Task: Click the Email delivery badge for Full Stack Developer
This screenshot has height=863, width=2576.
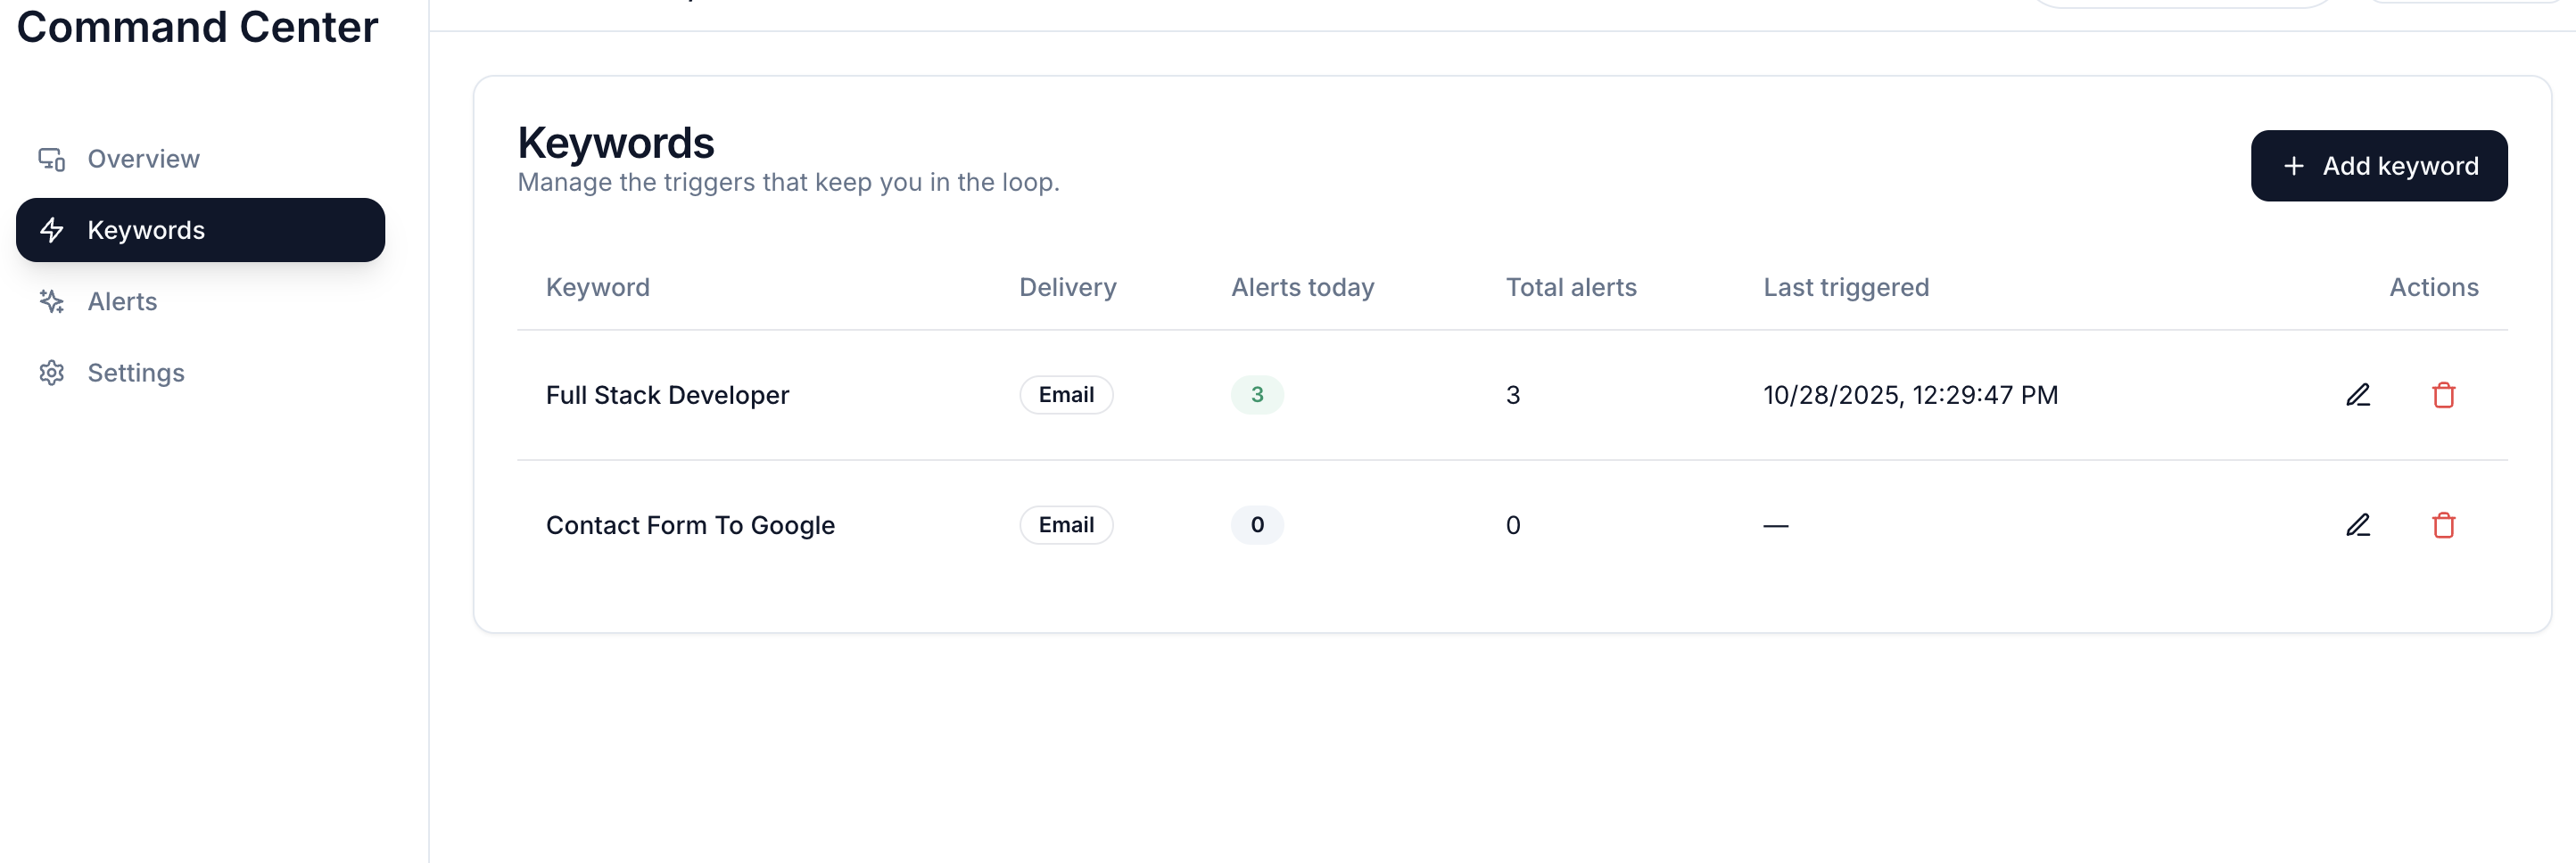Action: pos(1065,394)
